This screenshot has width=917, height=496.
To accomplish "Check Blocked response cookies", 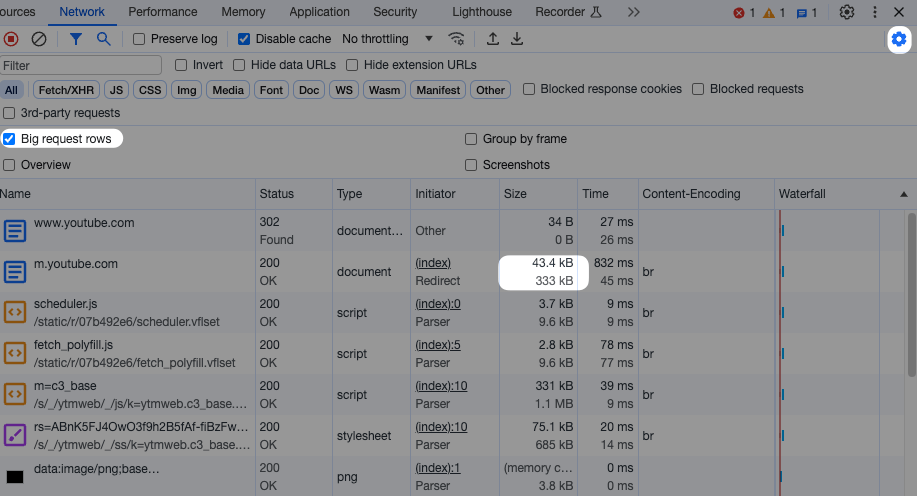I will coord(529,89).
